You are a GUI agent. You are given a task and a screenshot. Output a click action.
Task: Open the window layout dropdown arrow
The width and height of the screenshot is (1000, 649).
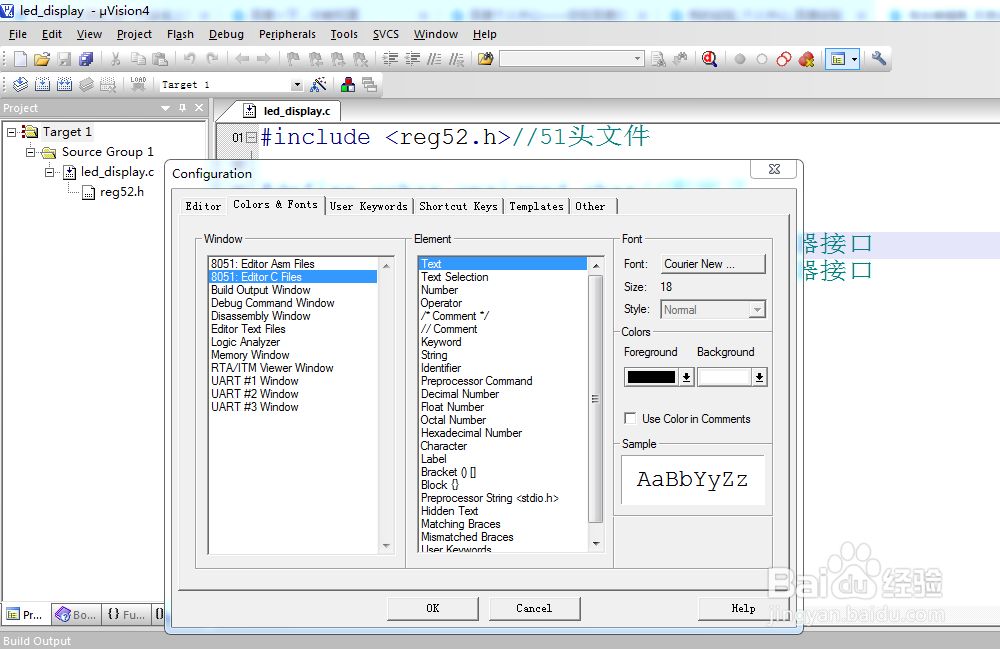[854, 59]
